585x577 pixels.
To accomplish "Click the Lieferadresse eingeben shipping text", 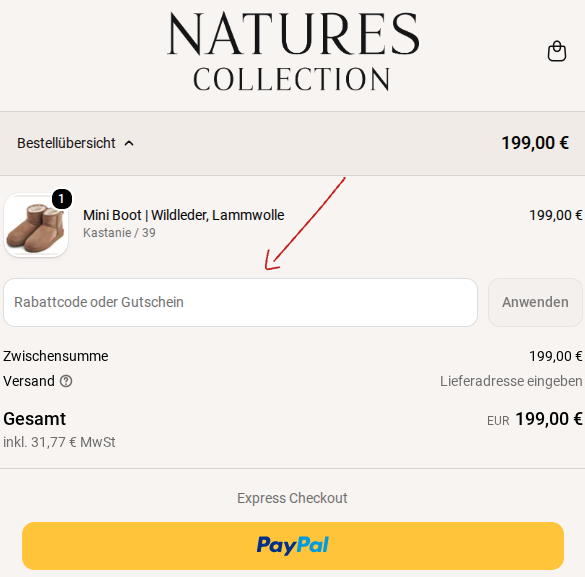I will 511,381.
